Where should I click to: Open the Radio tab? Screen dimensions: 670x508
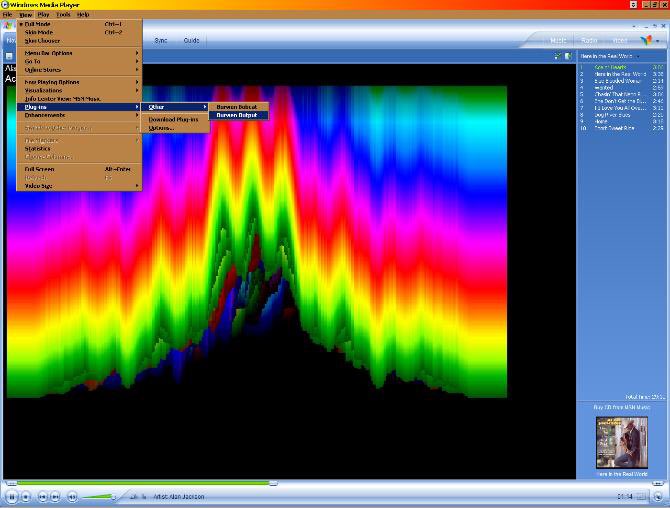589,41
